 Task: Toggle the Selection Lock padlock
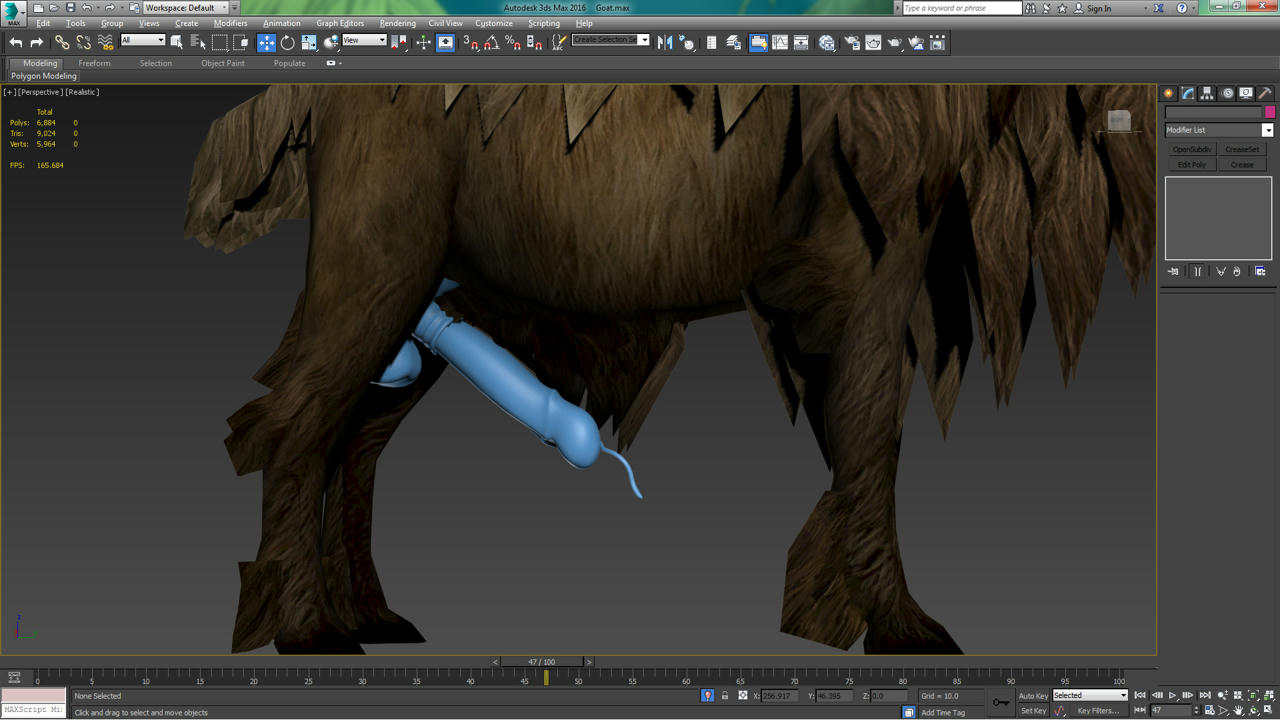click(x=725, y=696)
